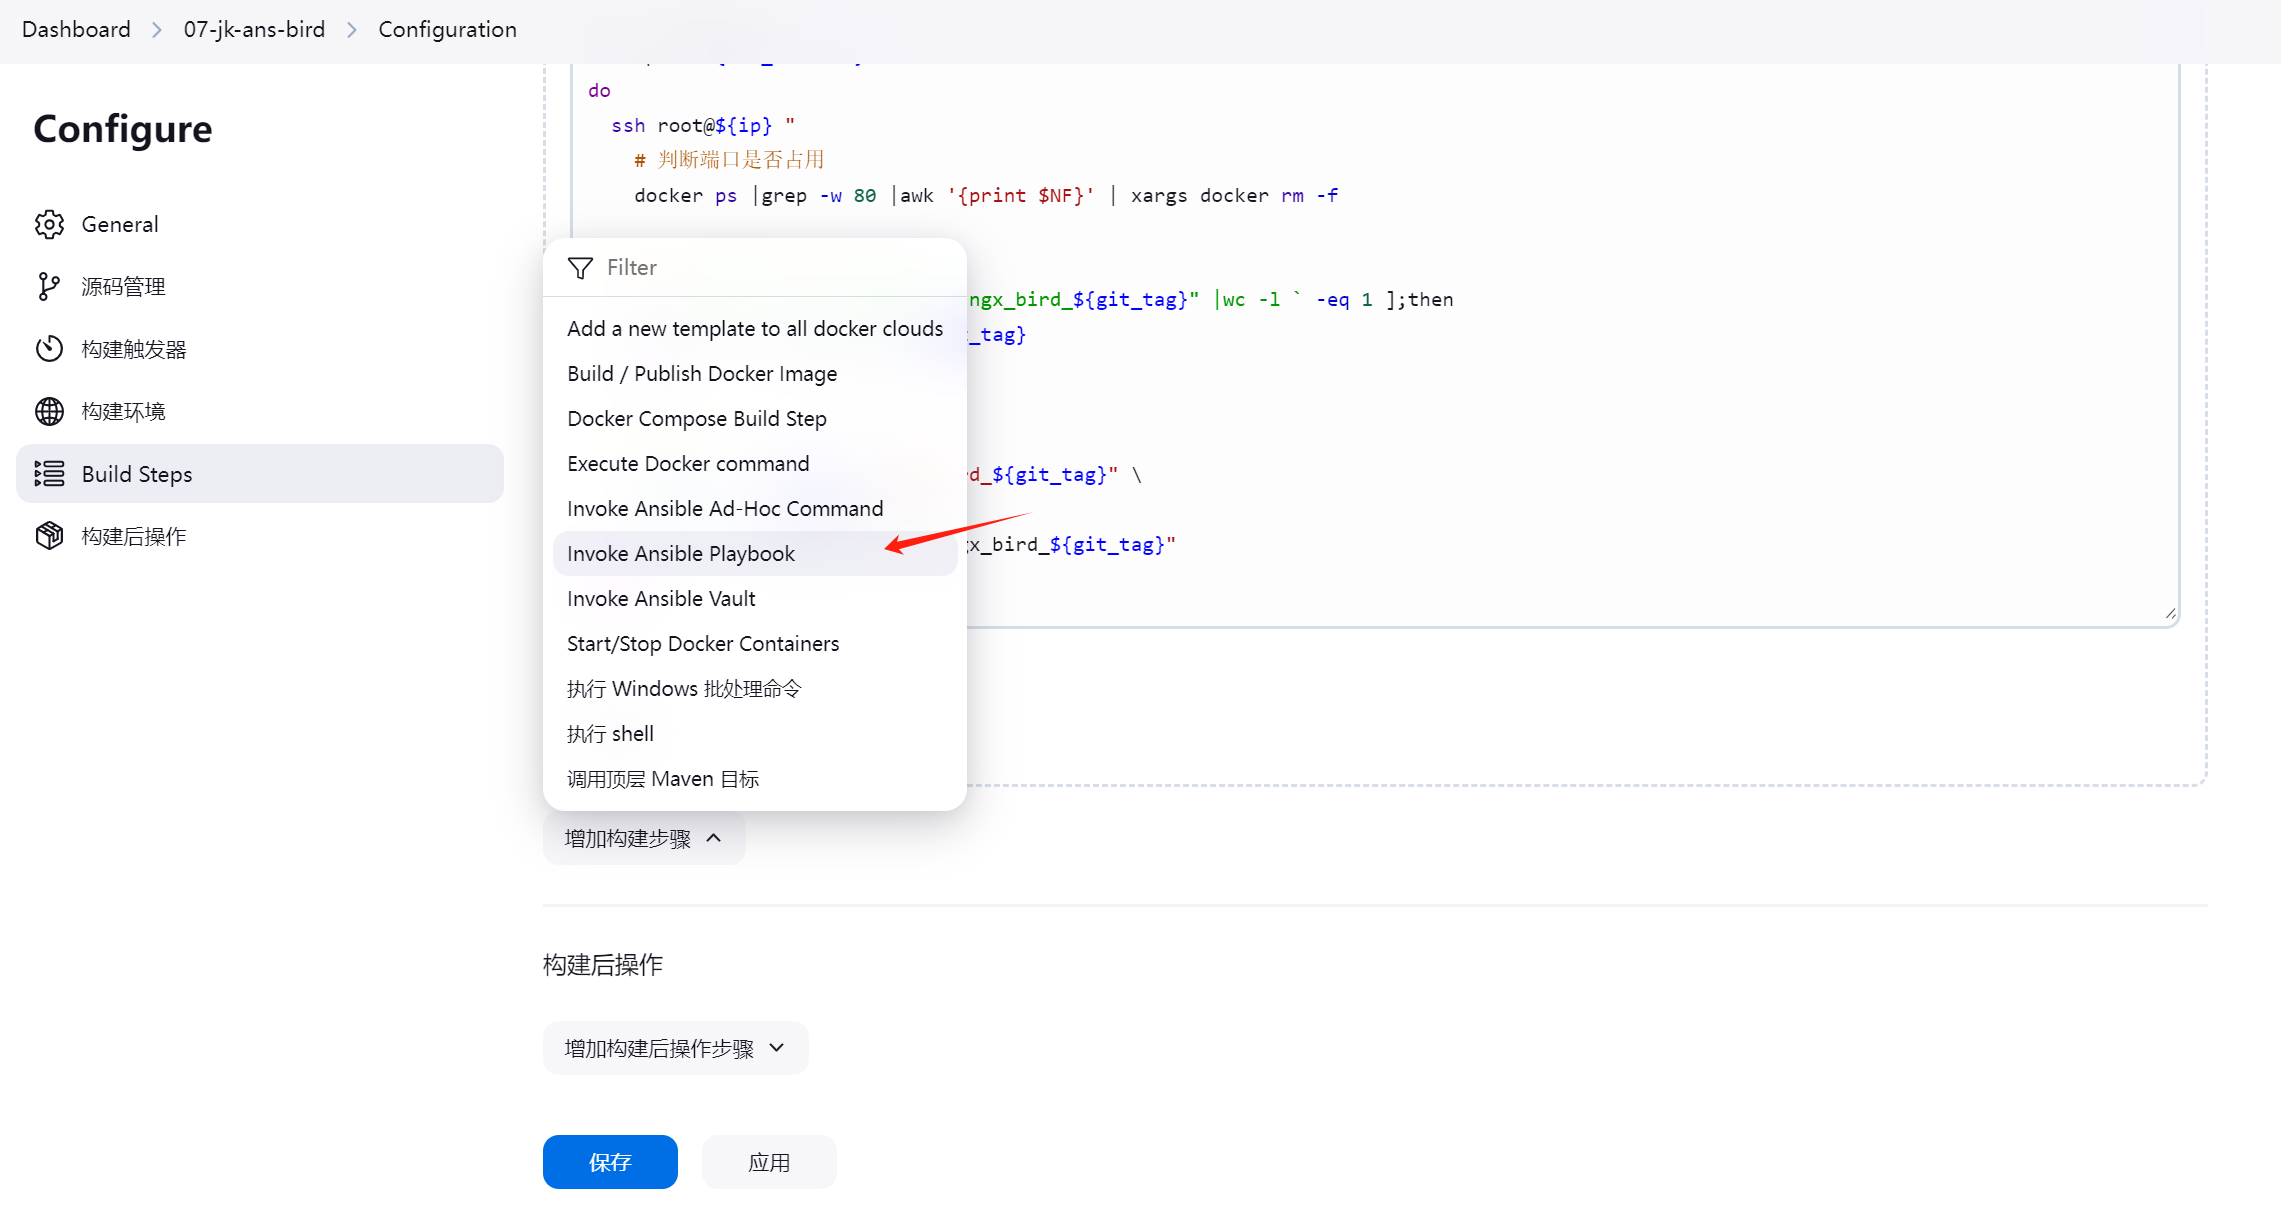This screenshot has width=2281, height=1219.
Task: Select Build Steps in sidebar
Action: 260,474
